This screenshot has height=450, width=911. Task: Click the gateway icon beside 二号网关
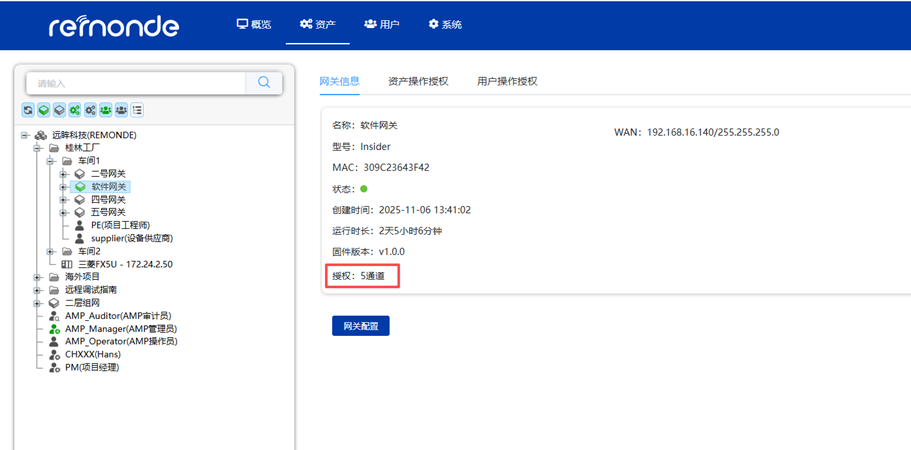pos(80,174)
